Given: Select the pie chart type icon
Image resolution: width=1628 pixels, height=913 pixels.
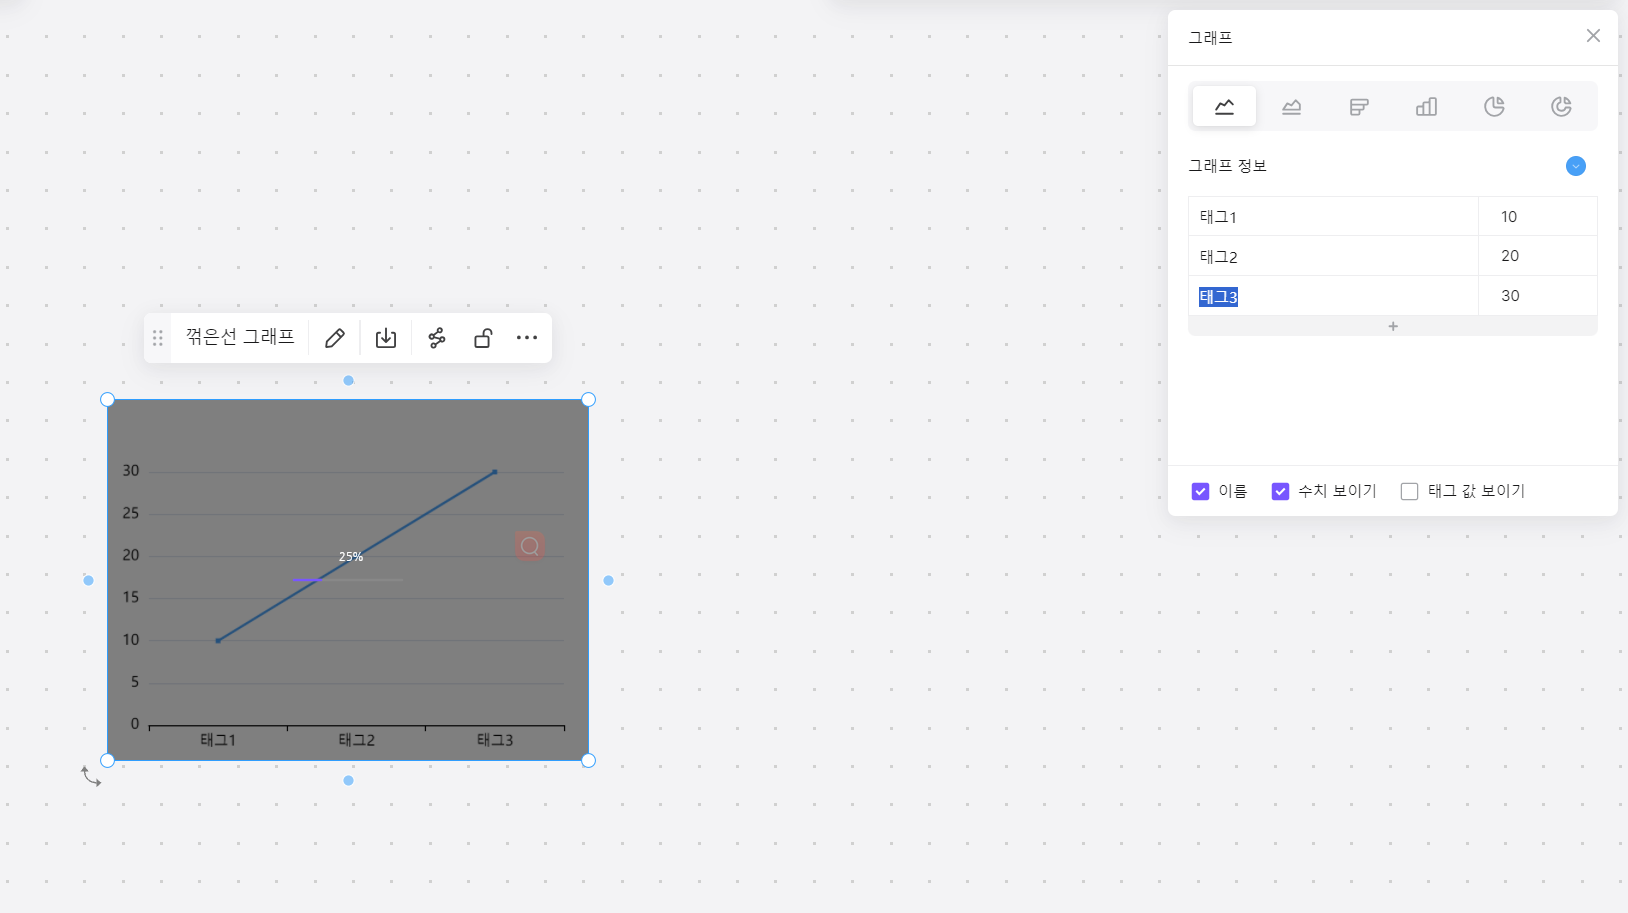Looking at the screenshot, I should (x=1494, y=106).
